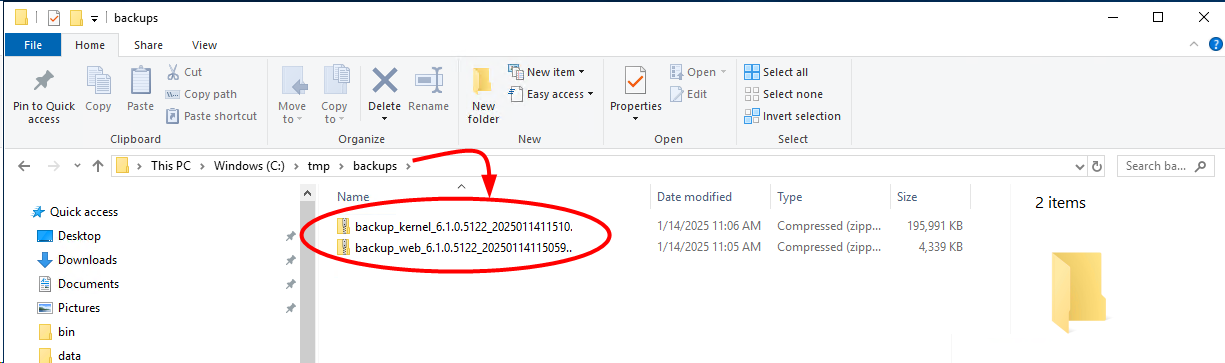Select Quick access in navigation pane
The width and height of the screenshot is (1225, 363).
(x=84, y=212)
